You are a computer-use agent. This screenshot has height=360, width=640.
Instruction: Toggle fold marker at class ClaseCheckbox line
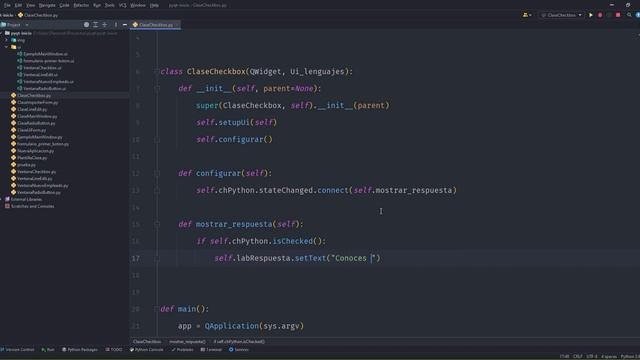(x=157, y=71)
